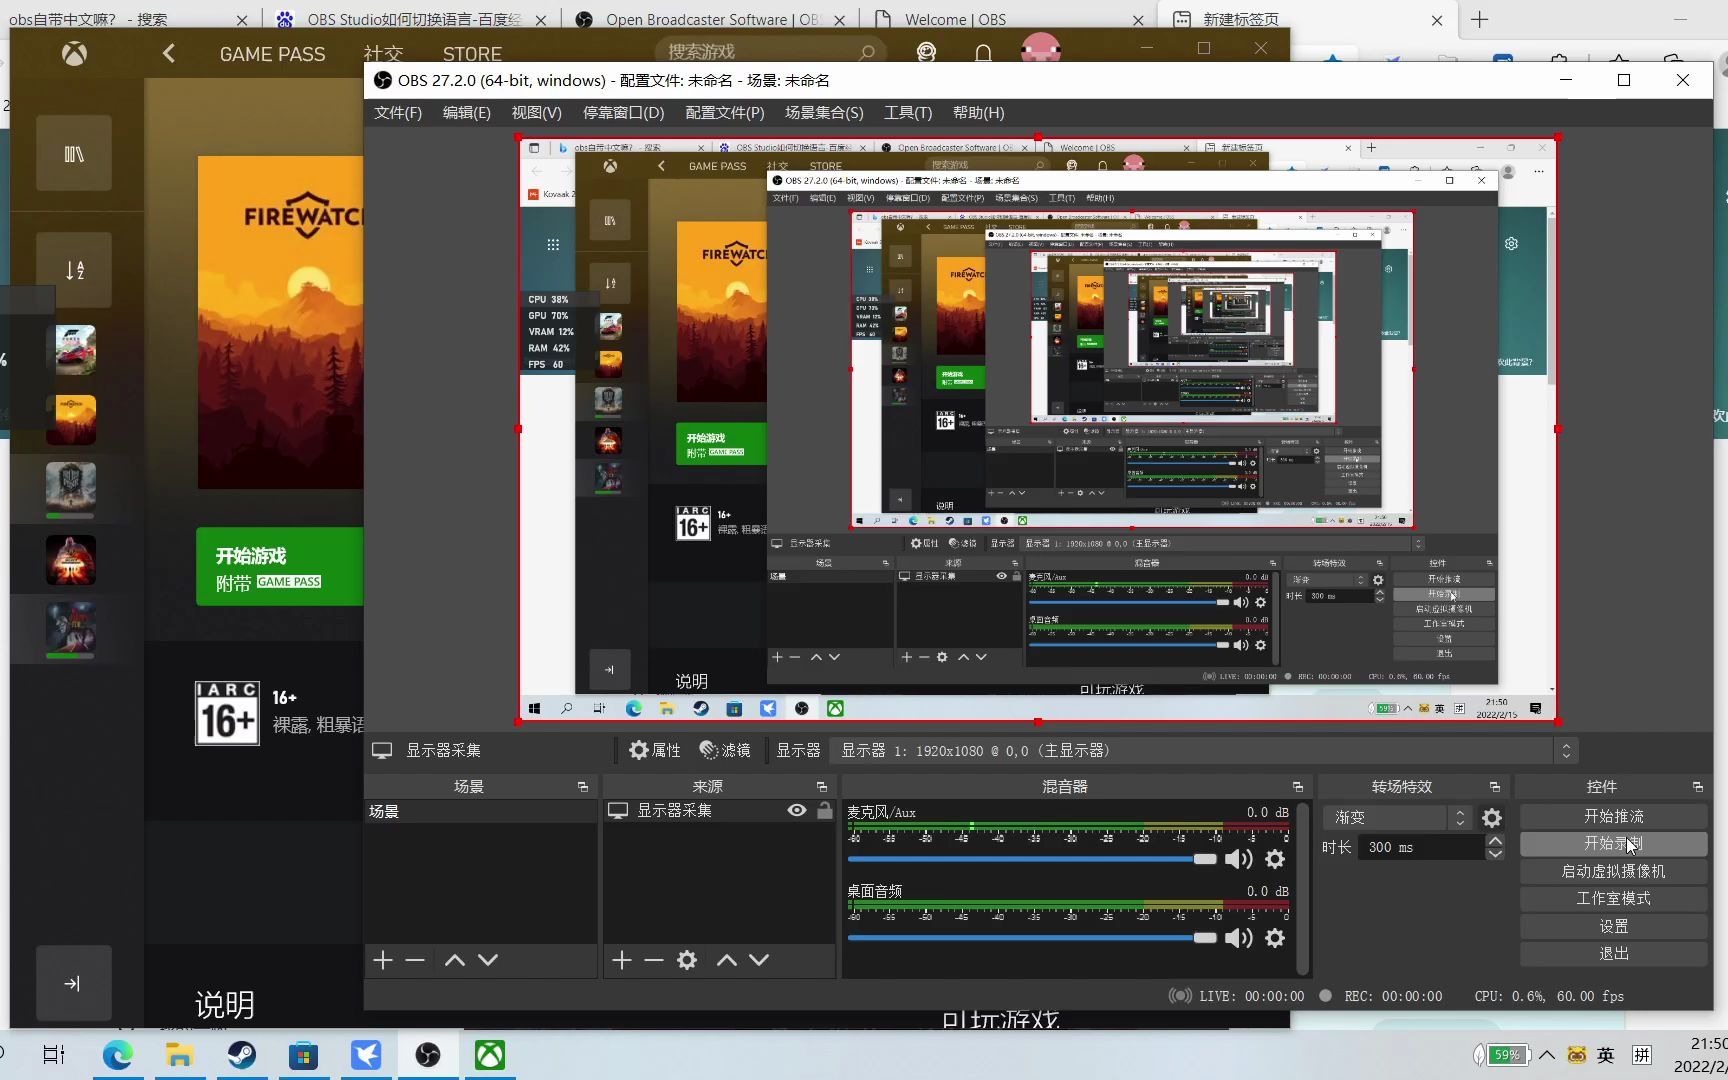Click 退出 exit button

1613,954
